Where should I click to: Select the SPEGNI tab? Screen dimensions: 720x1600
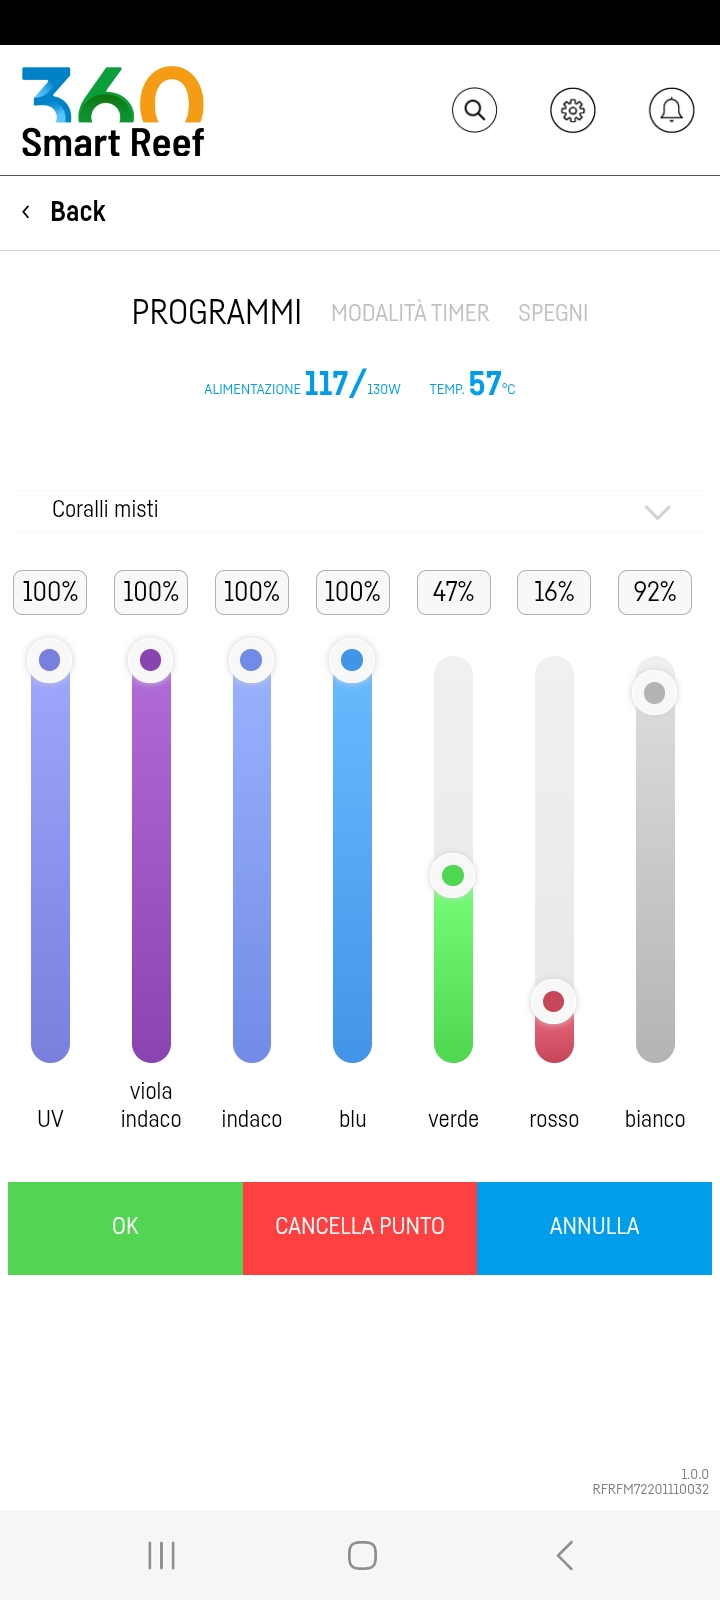point(553,313)
